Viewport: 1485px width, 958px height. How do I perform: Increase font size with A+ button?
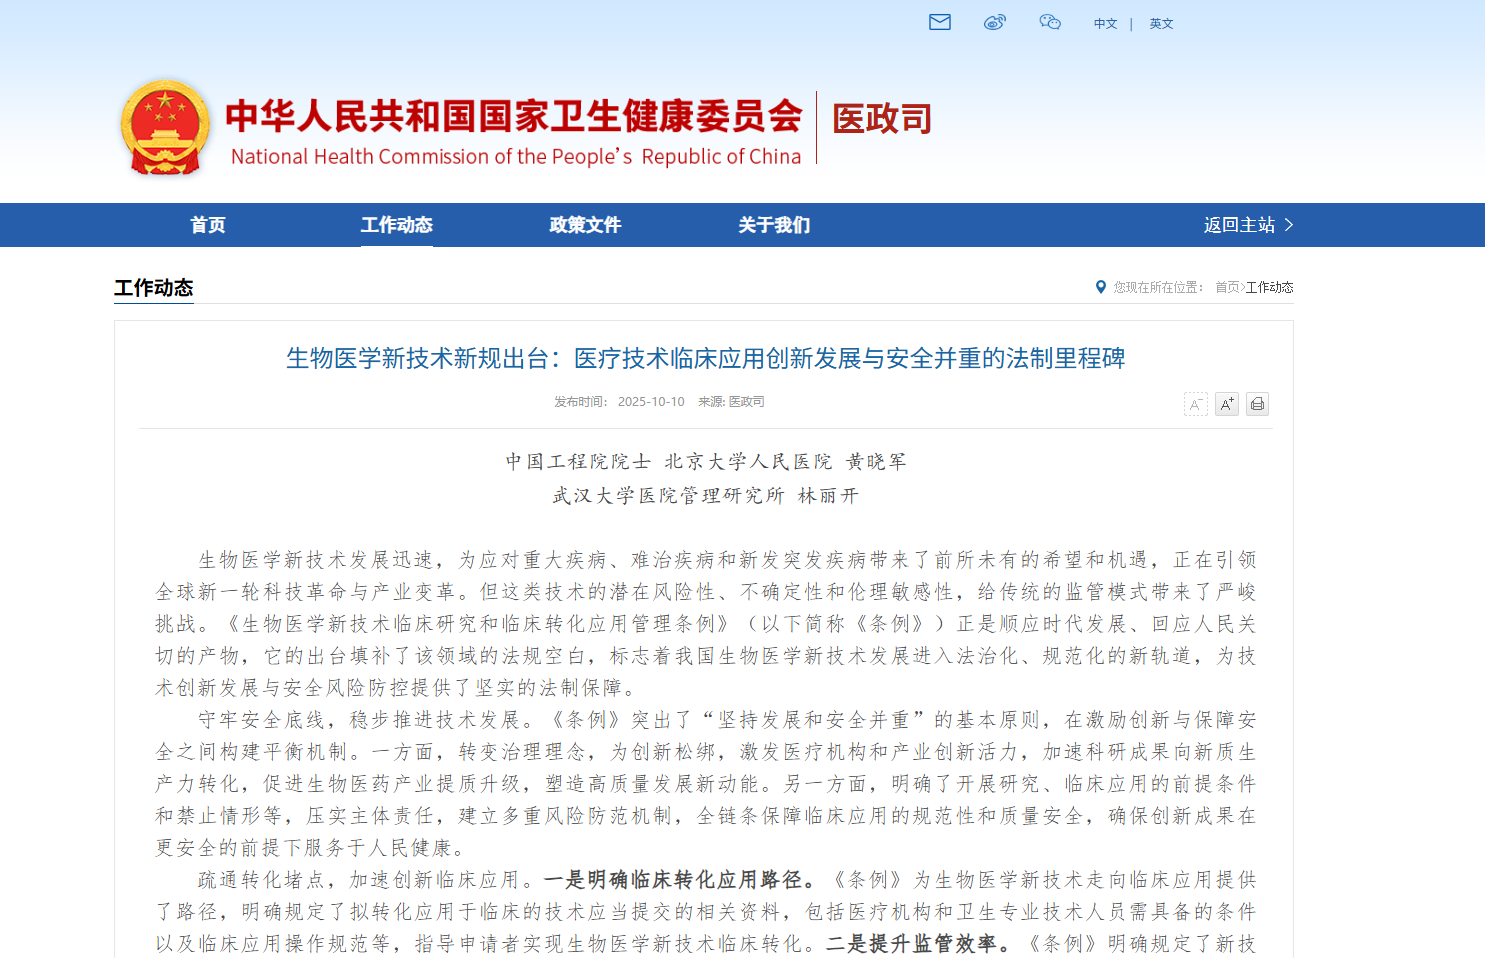click(x=1226, y=404)
